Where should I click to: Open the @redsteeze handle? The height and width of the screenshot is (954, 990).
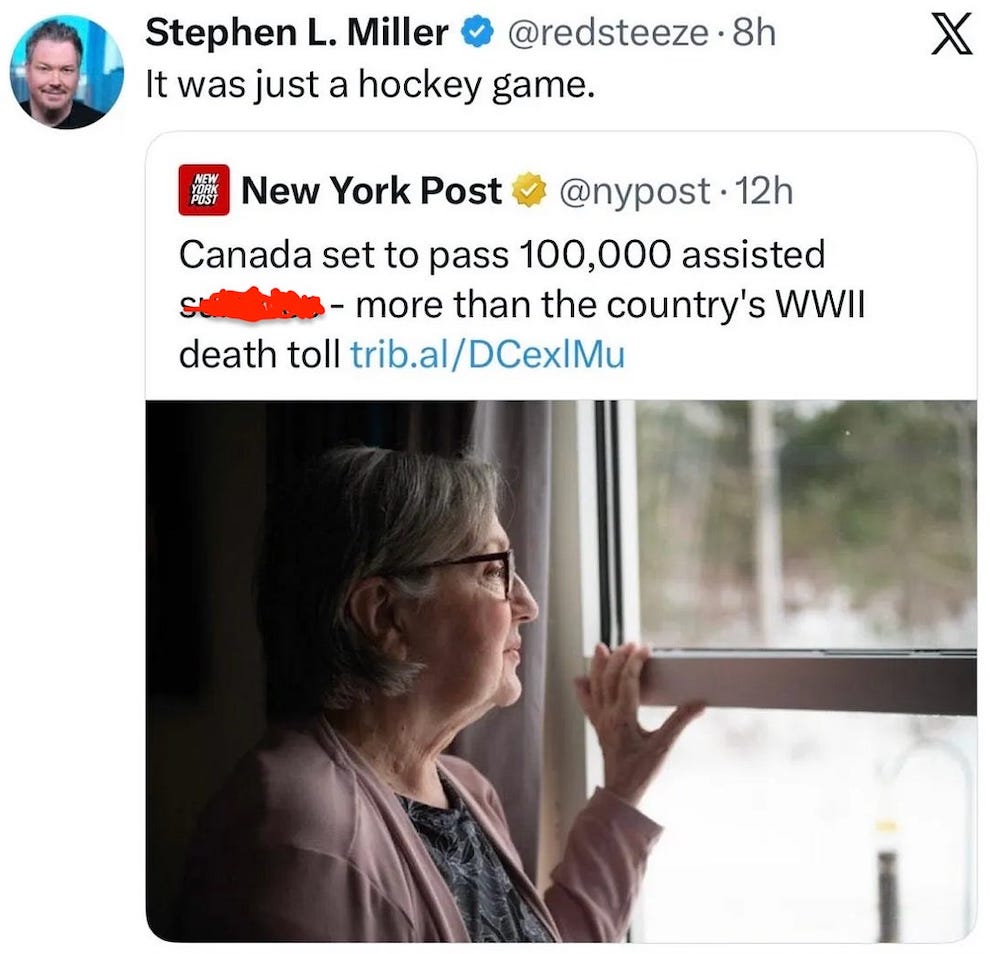click(608, 34)
